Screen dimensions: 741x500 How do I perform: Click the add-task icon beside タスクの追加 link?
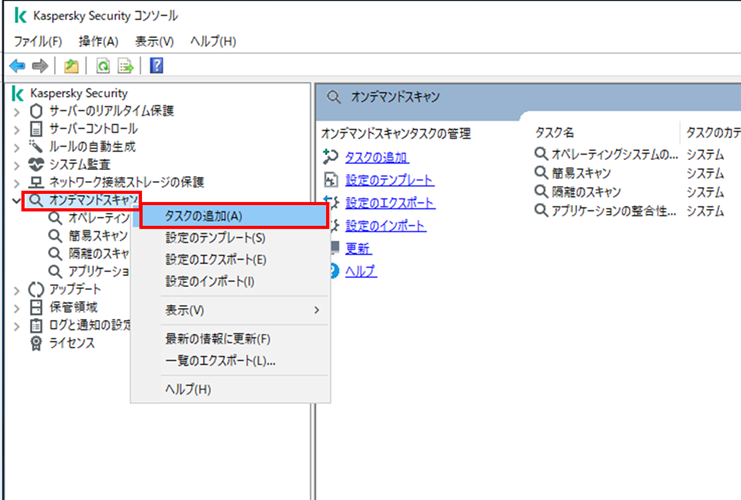331,157
